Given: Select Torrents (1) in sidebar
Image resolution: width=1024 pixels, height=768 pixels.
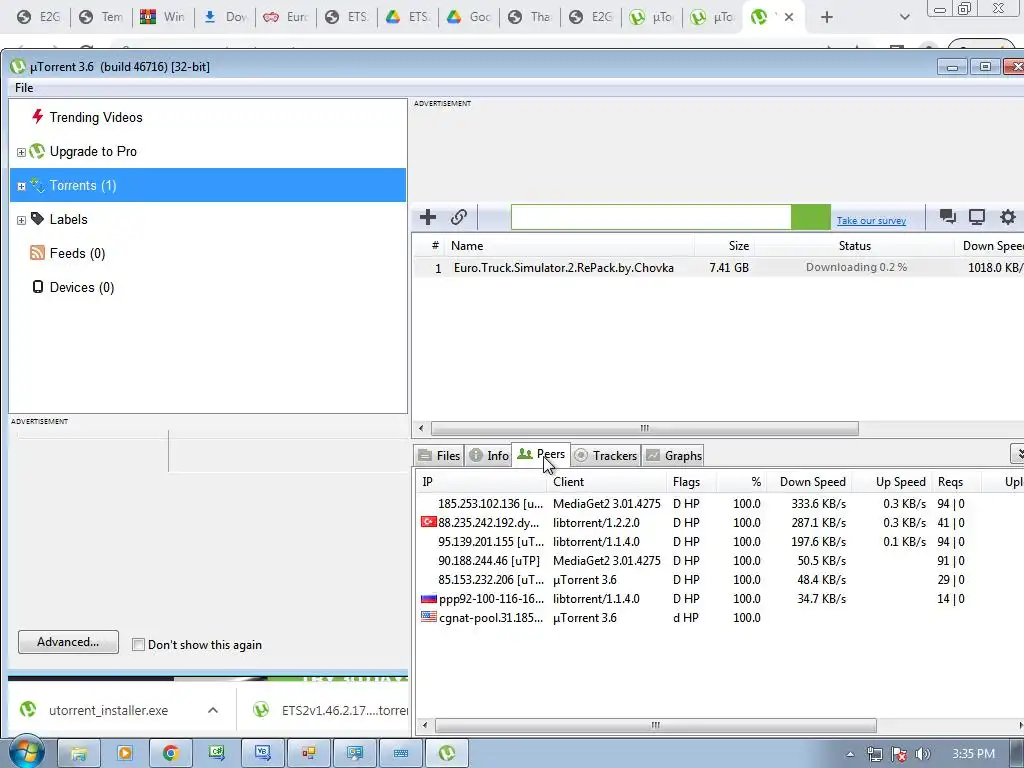Looking at the screenshot, I should click(208, 185).
